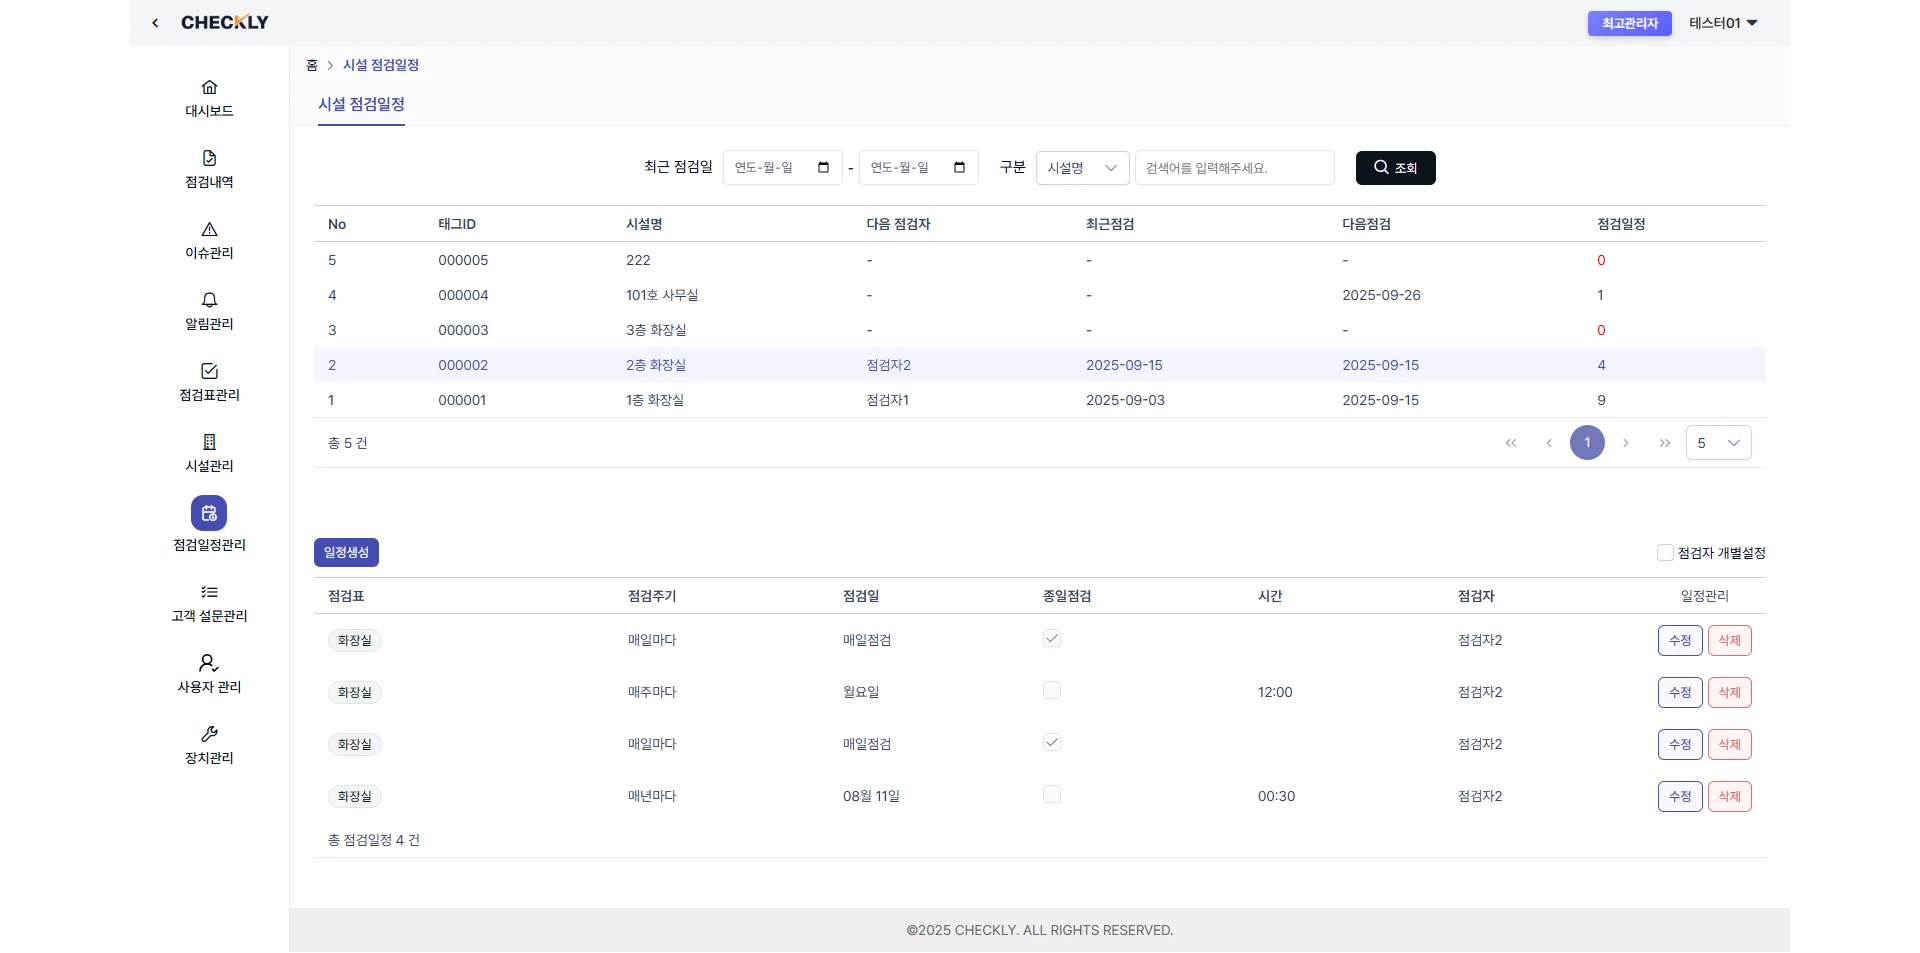
Task: Open the rows-per-page dropdown showing 5
Action: coord(1718,443)
